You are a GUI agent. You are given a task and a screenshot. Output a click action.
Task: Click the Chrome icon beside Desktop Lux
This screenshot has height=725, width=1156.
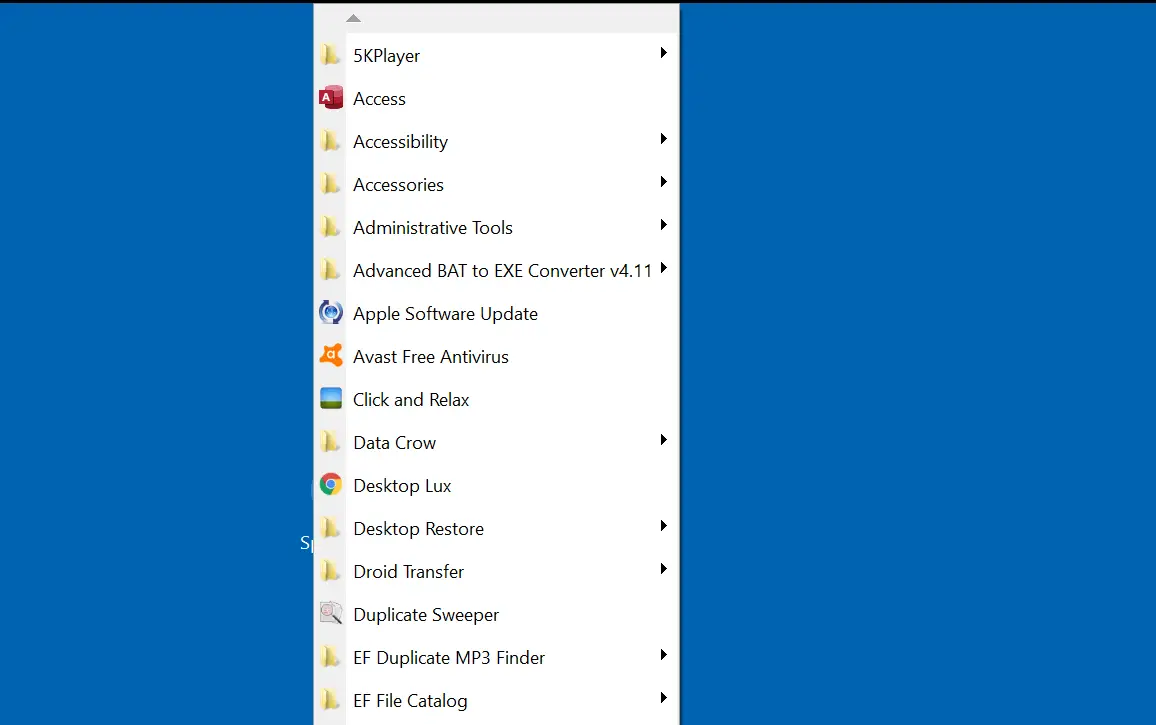pyautogui.click(x=330, y=485)
